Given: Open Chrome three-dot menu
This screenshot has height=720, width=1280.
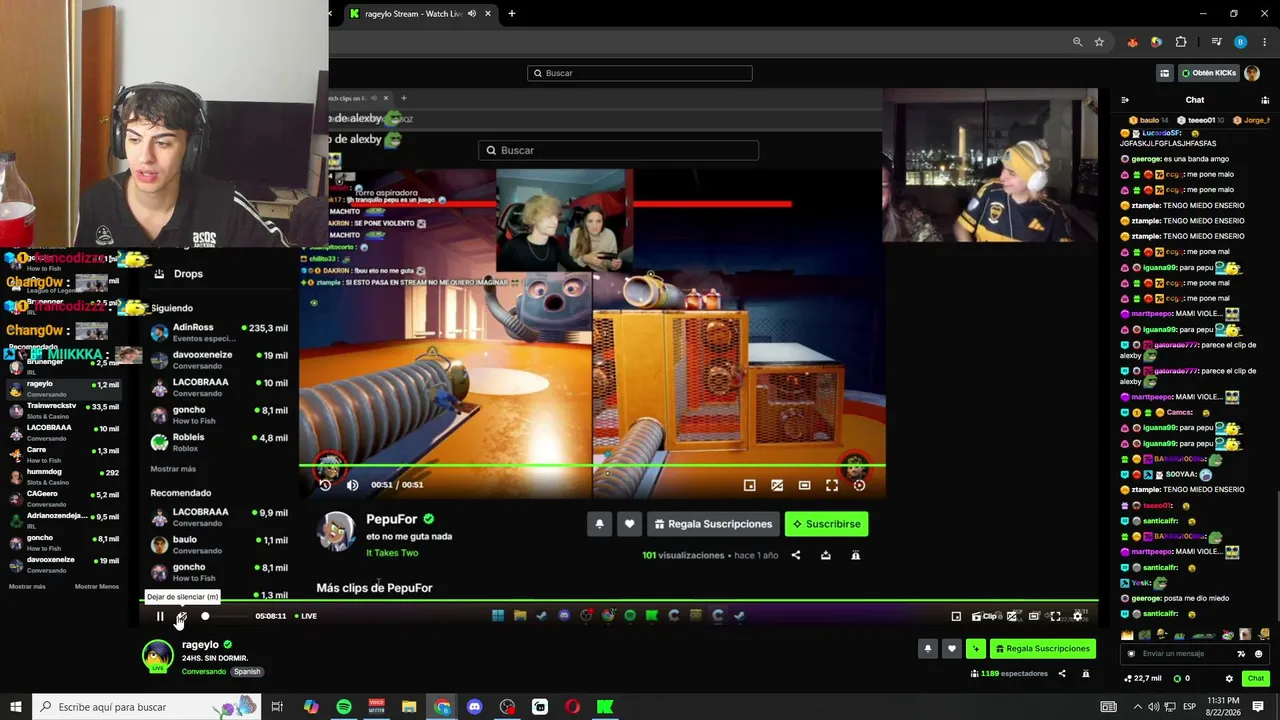Looking at the screenshot, I should click(x=1263, y=42).
